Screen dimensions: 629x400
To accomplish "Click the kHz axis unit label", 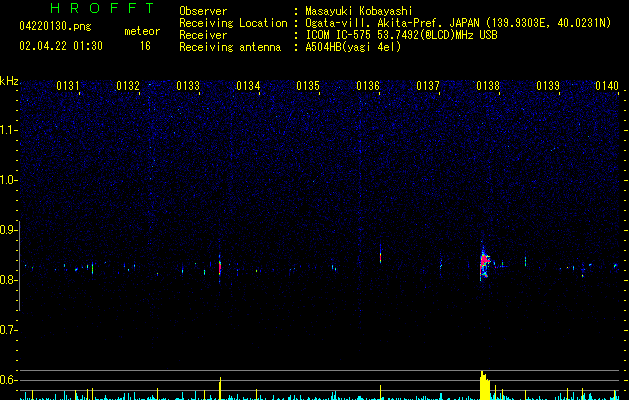I will click(x=9, y=81).
